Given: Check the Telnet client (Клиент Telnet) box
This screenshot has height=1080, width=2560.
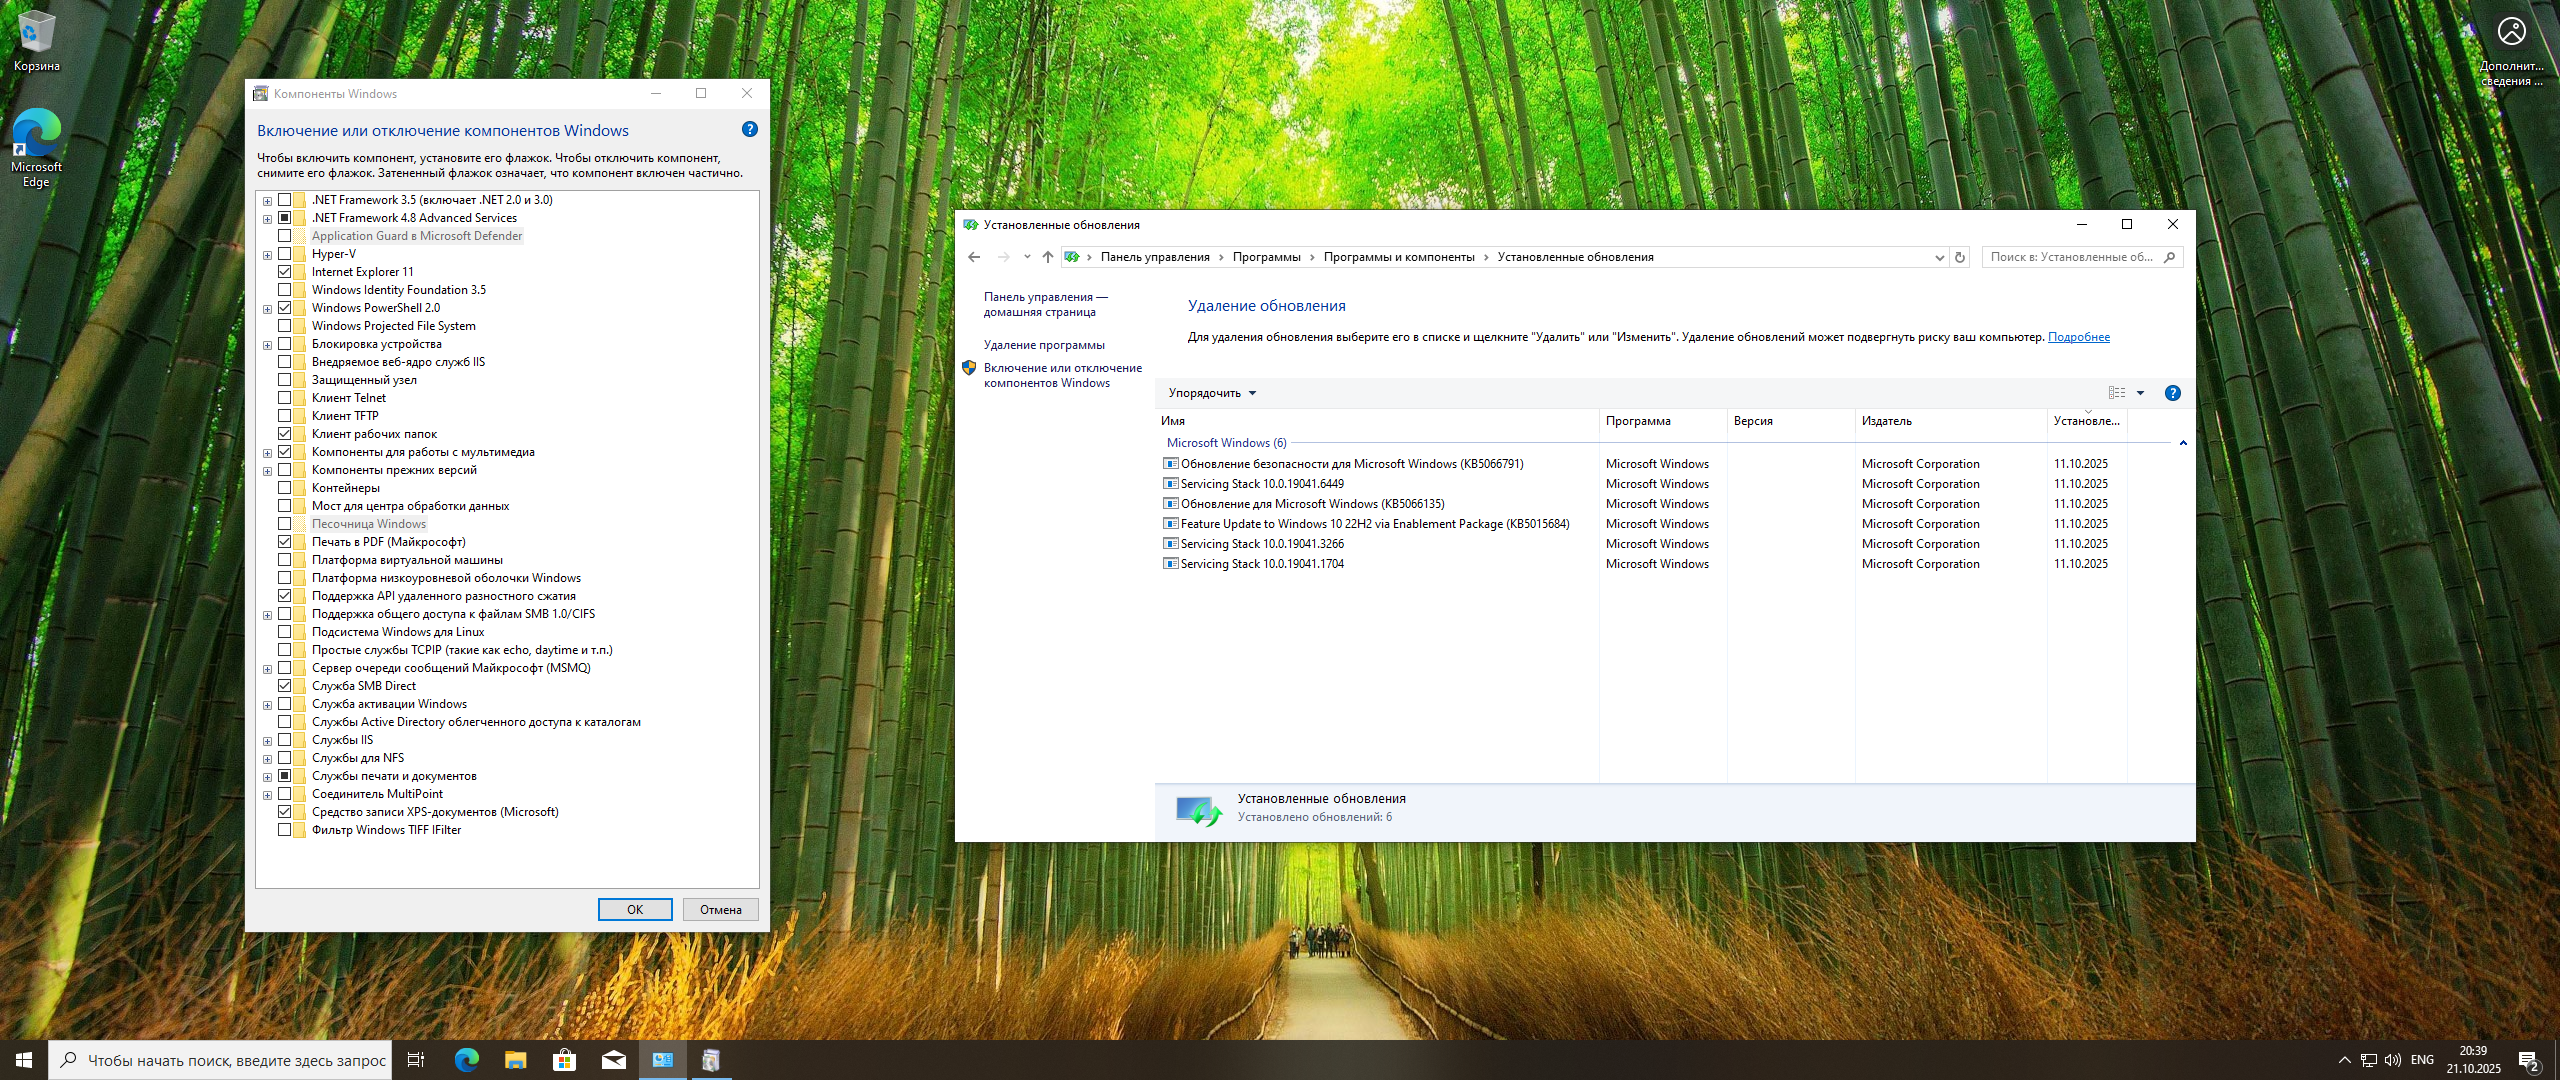Looking at the screenshot, I should pos(285,398).
